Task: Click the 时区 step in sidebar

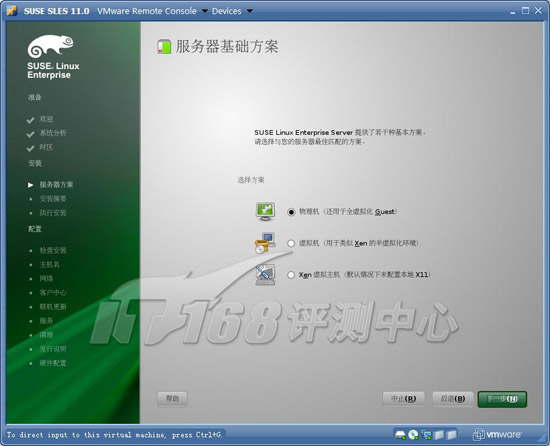Action: point(46,147)
